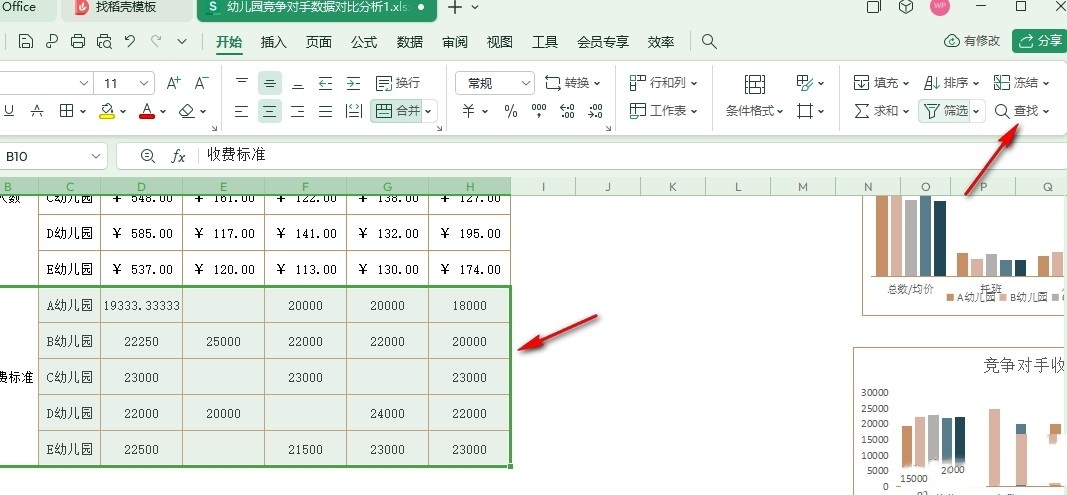This screenshot has width=1067, height=495.
Task: Open Print Preview from quick access toolbar
Action: (x=104, y=42)
